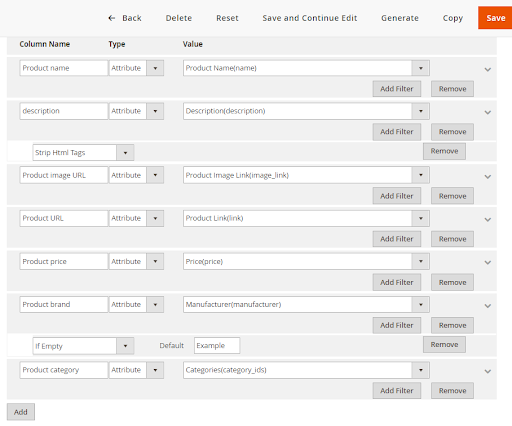
Task: Focus the Product image URL name field
Action: coord(64,175)
